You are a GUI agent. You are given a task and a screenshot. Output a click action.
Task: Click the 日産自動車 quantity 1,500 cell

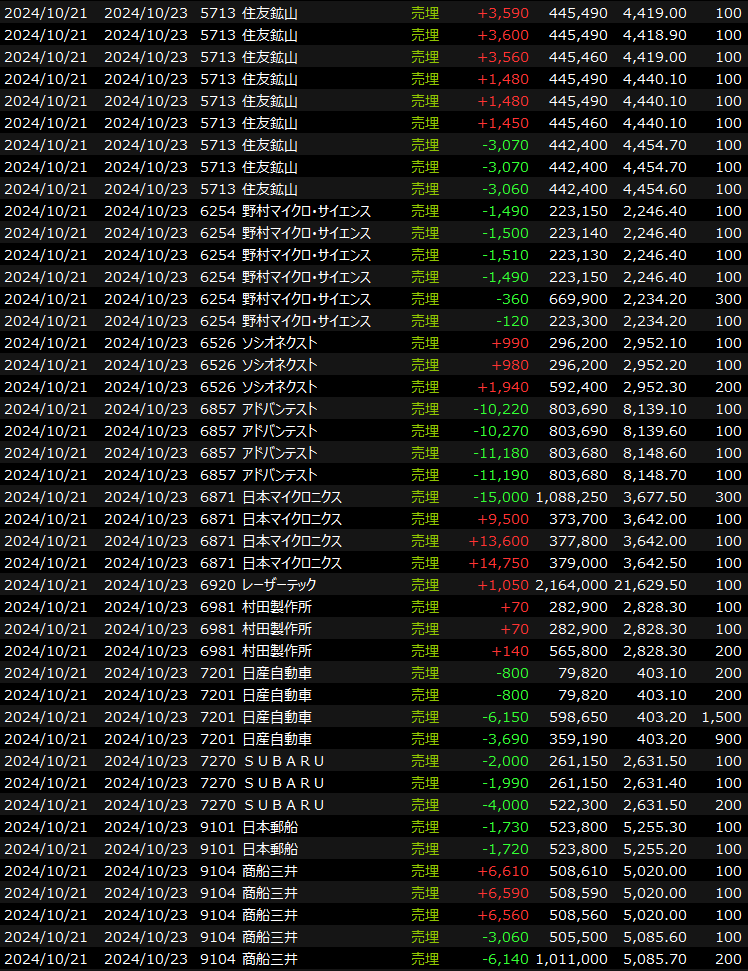tap(722, 717)
